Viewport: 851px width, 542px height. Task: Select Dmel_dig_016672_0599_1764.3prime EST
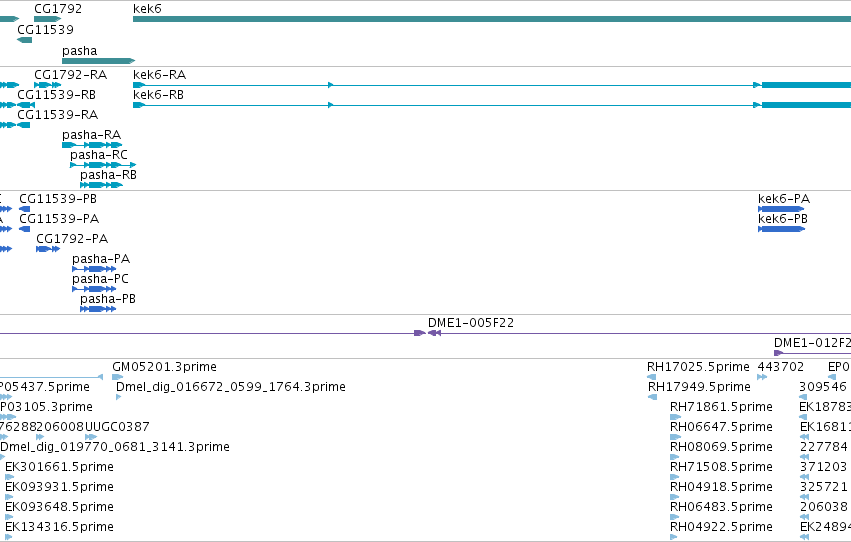[x=119, y=397]
